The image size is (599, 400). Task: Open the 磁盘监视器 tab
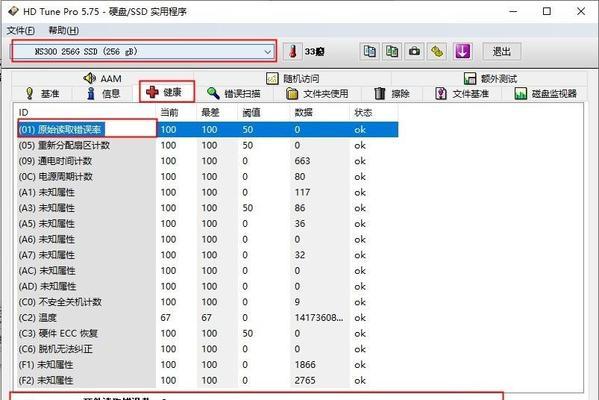(546, 93)
